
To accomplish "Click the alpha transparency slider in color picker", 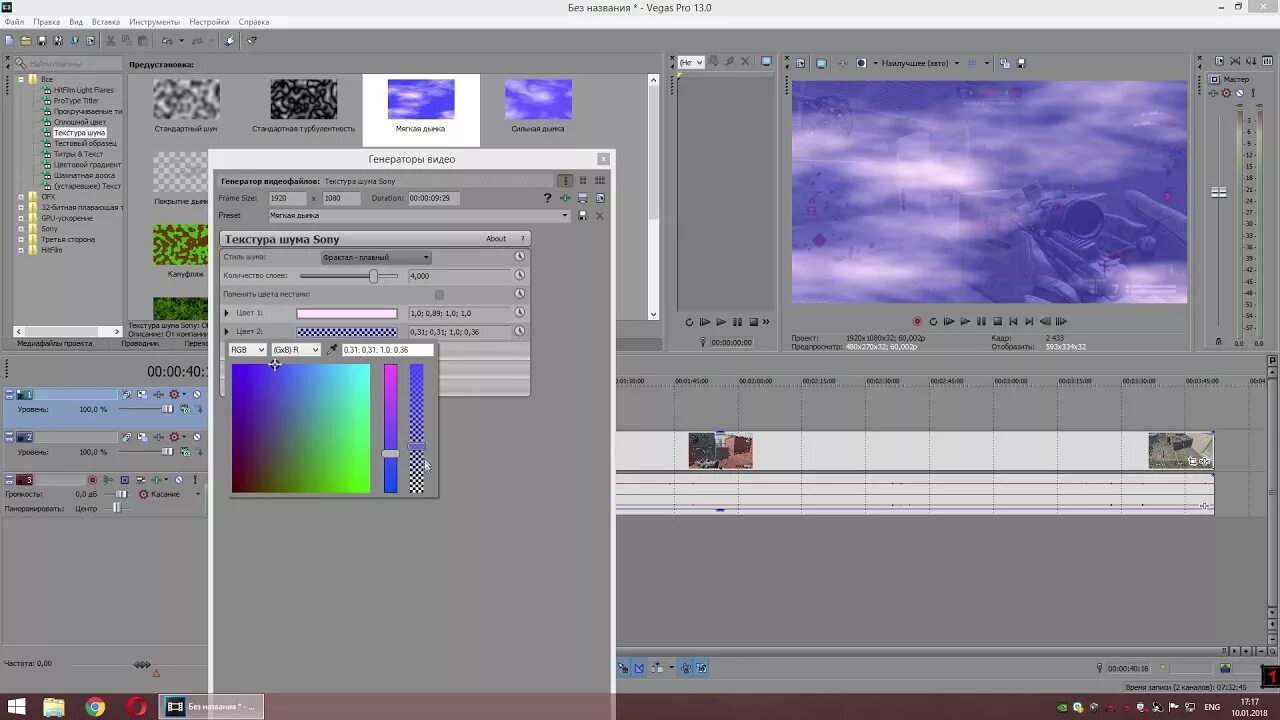I will tap(417, 429).
